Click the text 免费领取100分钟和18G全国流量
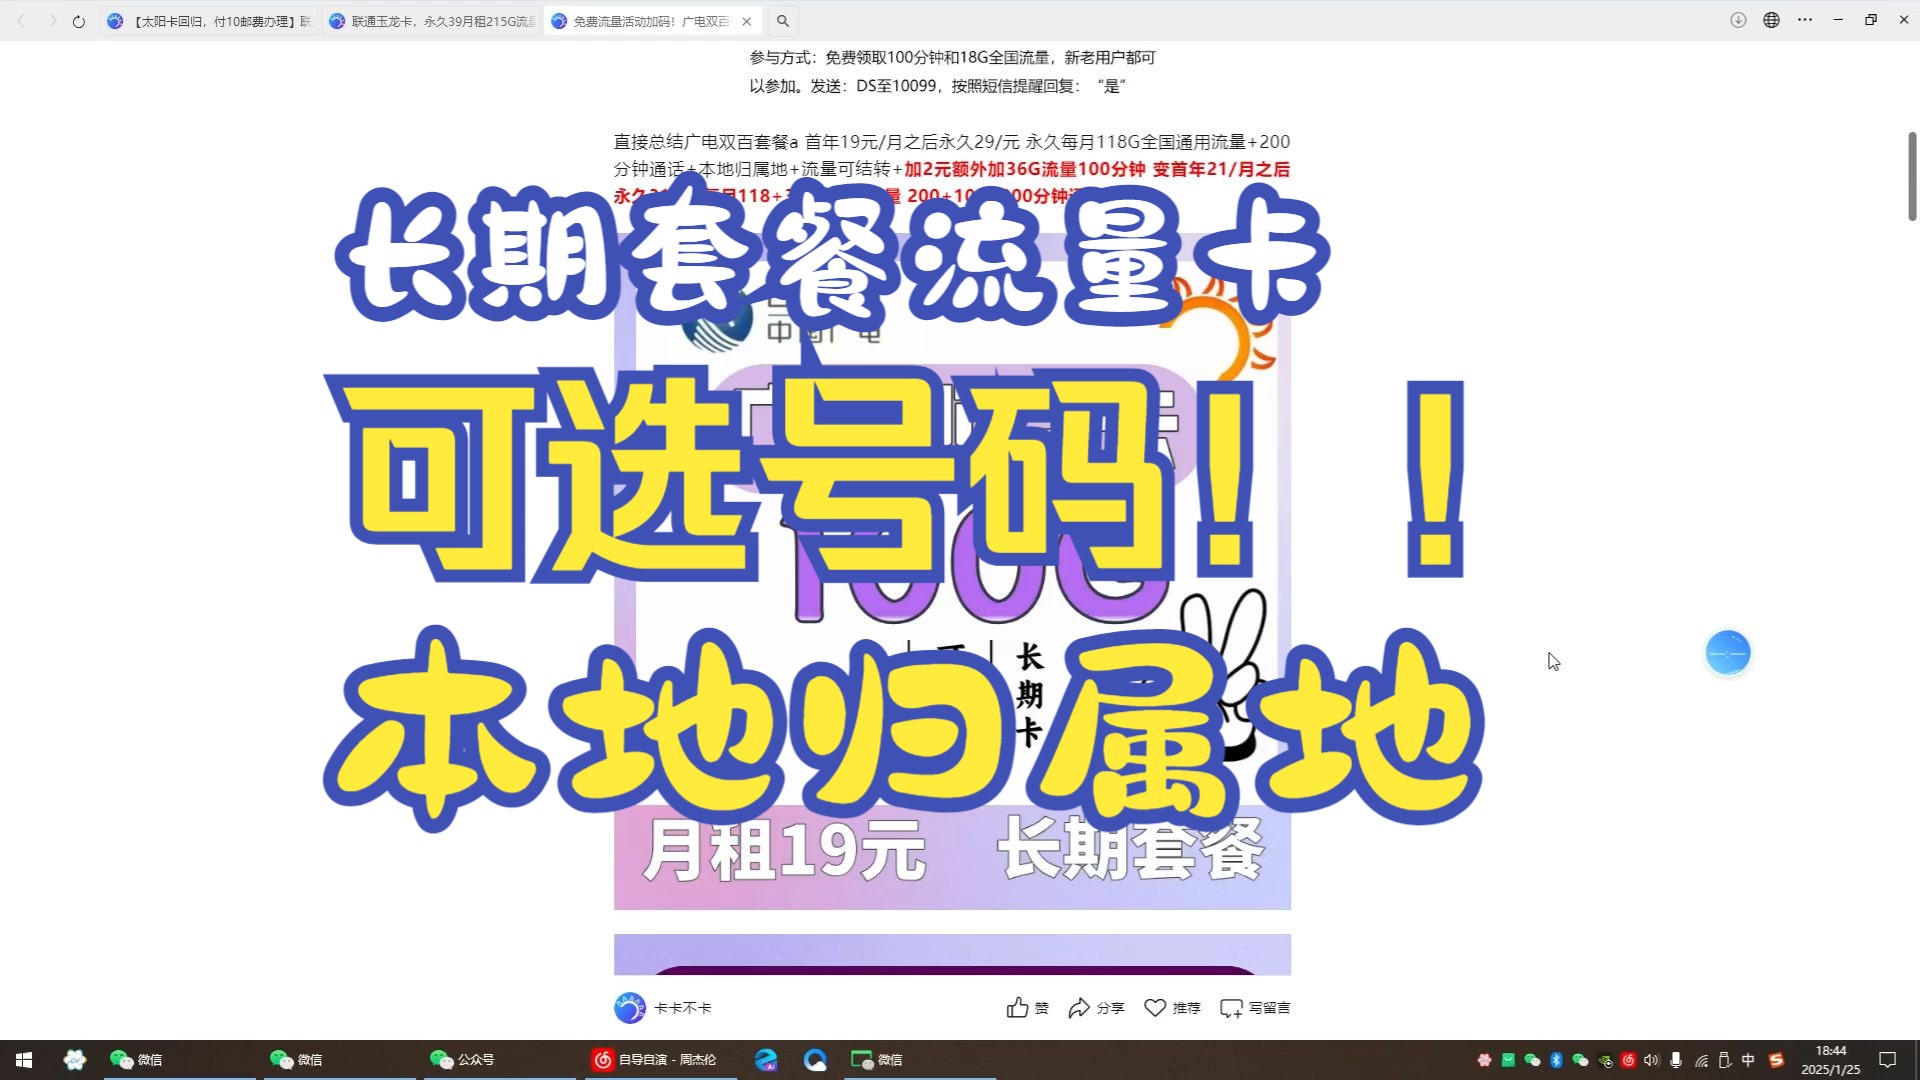 coord(937,58)
